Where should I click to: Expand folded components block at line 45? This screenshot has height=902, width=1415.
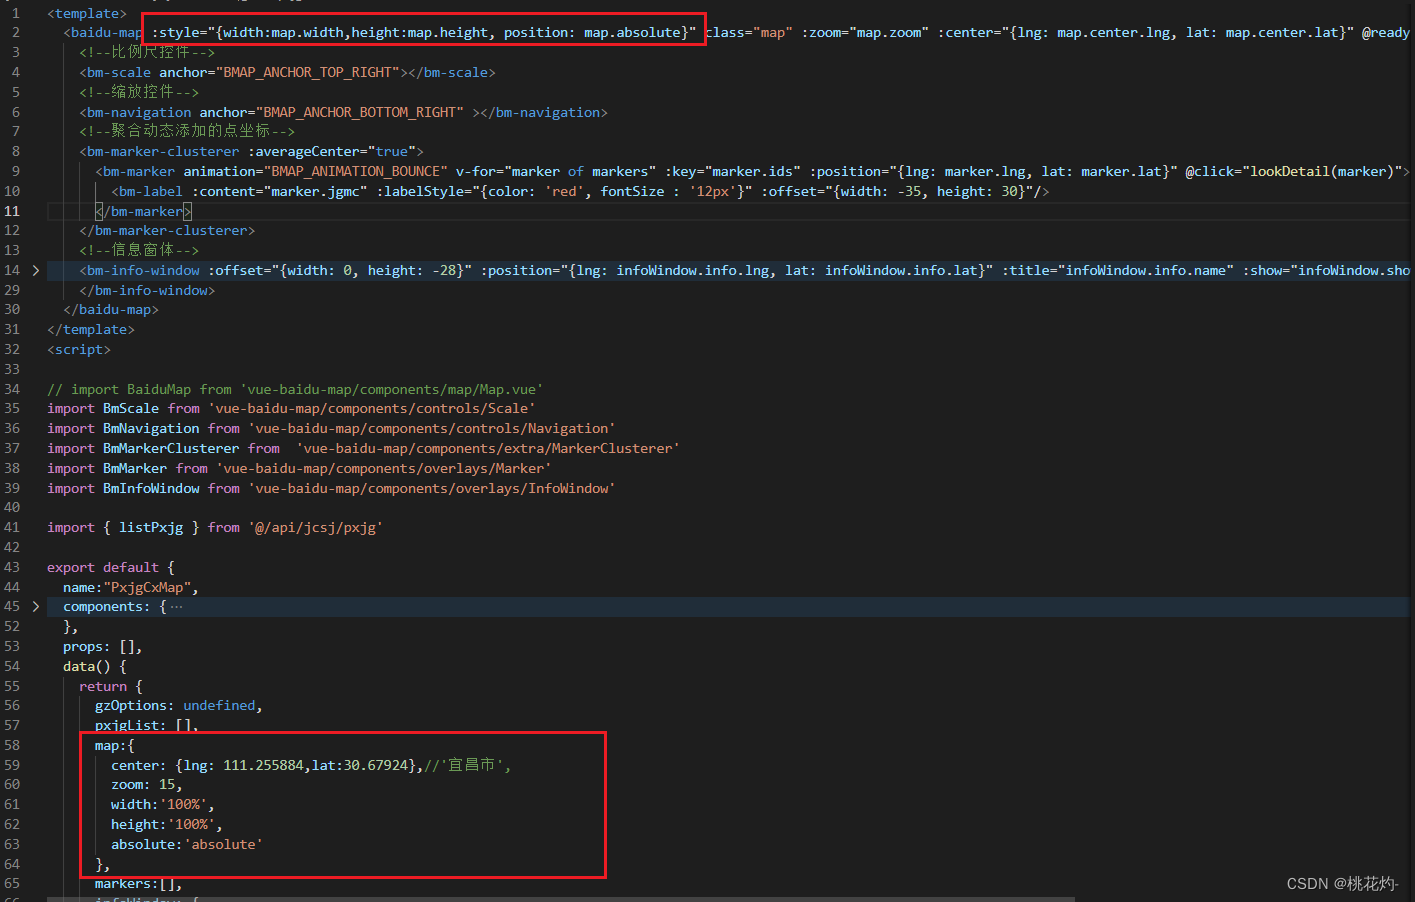[x=36, y=607]
